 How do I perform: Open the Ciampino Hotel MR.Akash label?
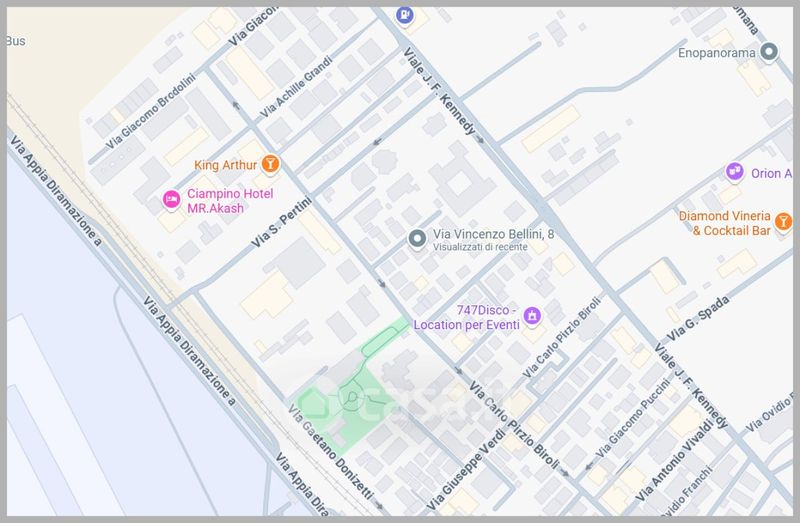(230, 201)
